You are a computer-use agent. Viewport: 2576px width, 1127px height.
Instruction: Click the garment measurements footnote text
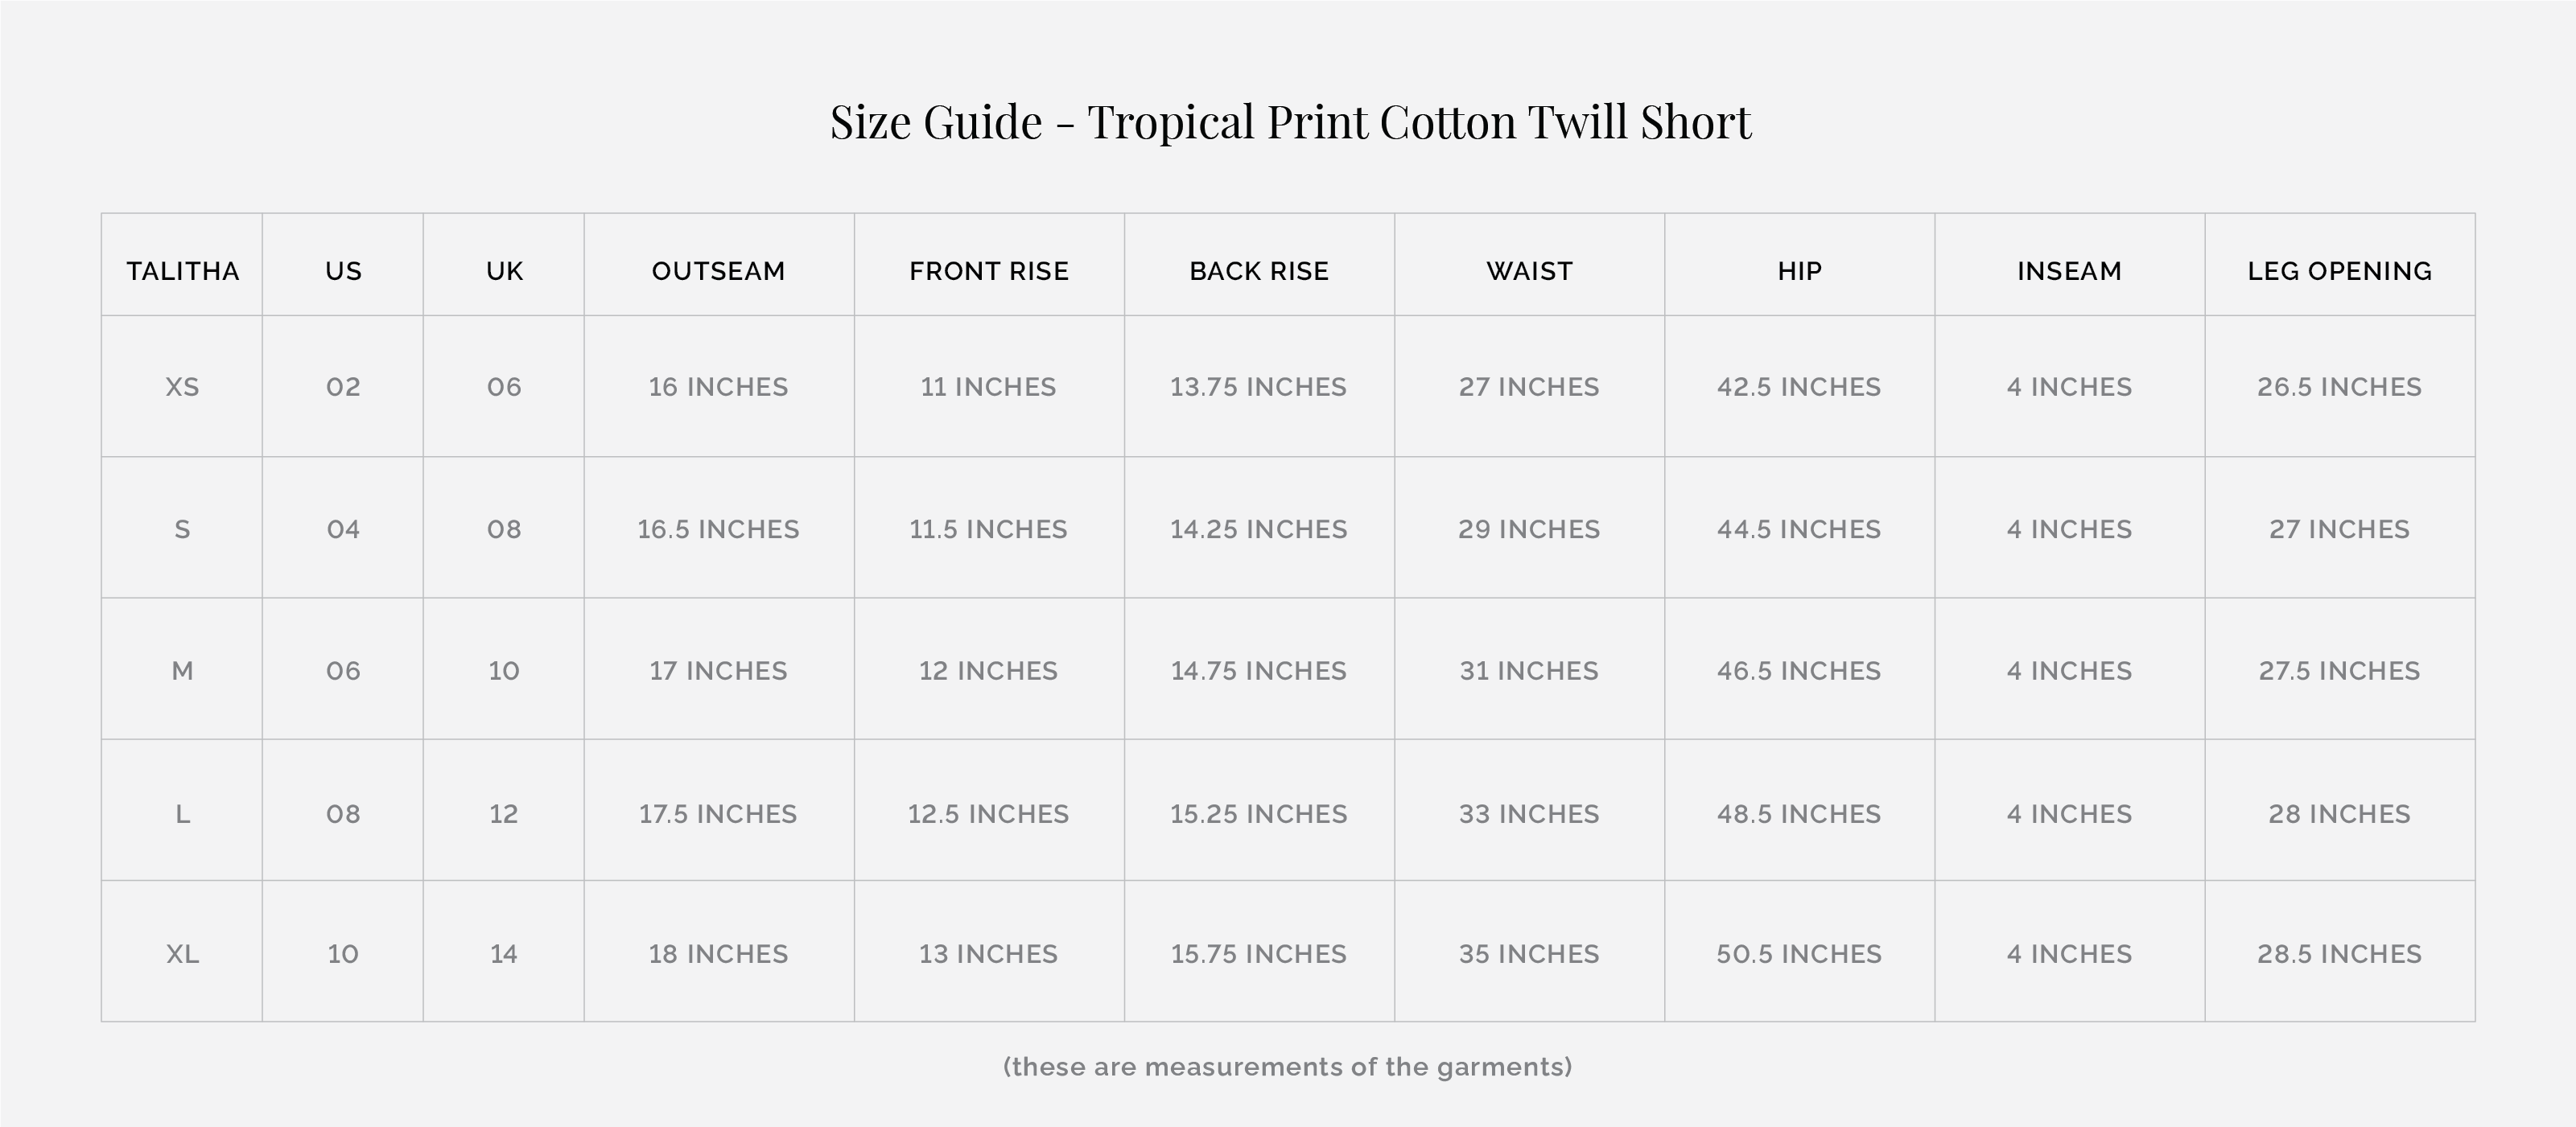pyautogui.click(x=1287, y=1067)
